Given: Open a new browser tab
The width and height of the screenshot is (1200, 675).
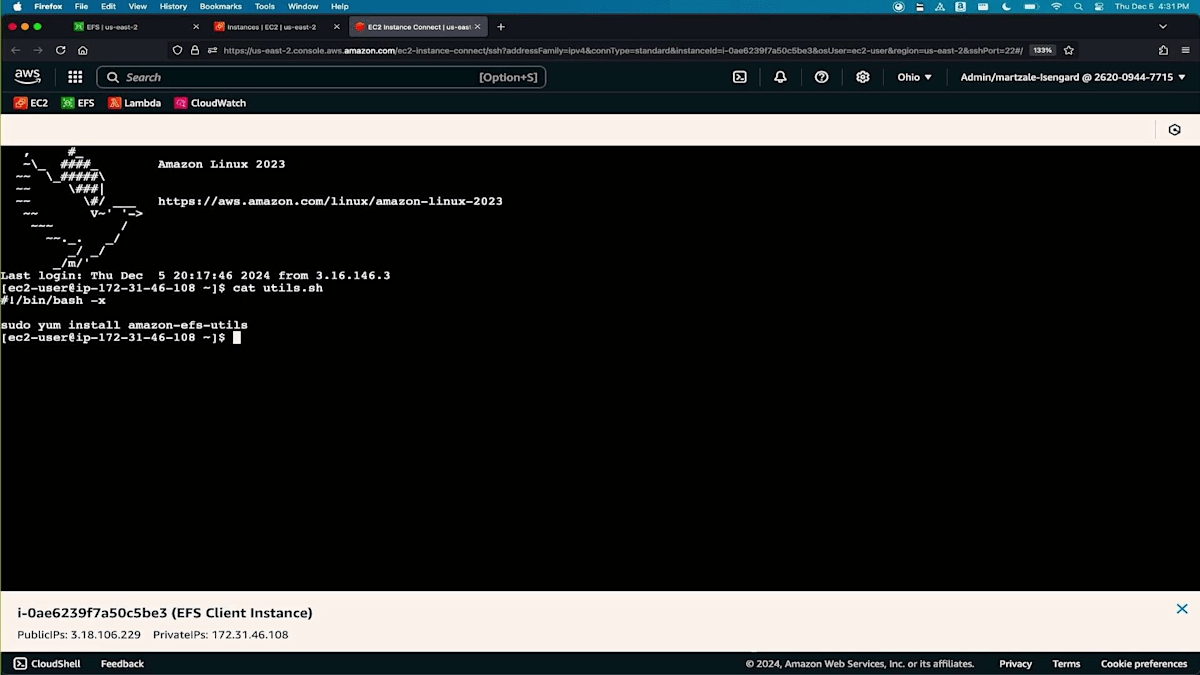Looking at the screenshot, I should pyautogui.click(x=501, y=27).
